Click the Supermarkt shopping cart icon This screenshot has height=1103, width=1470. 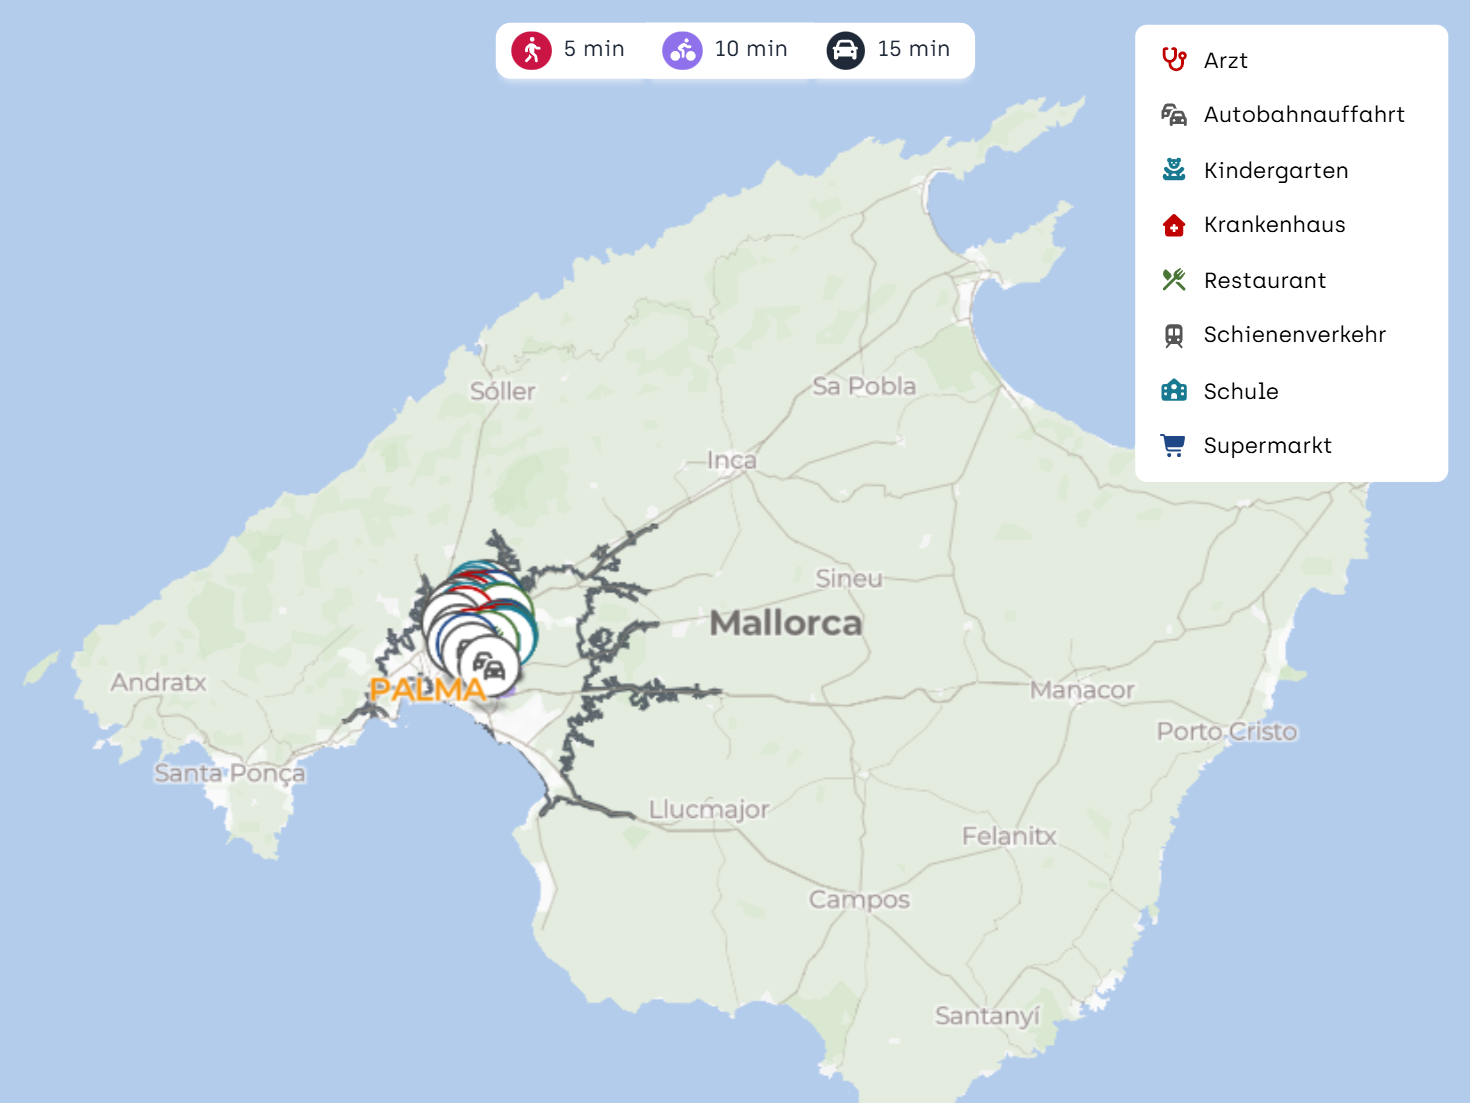(1174, 445)
